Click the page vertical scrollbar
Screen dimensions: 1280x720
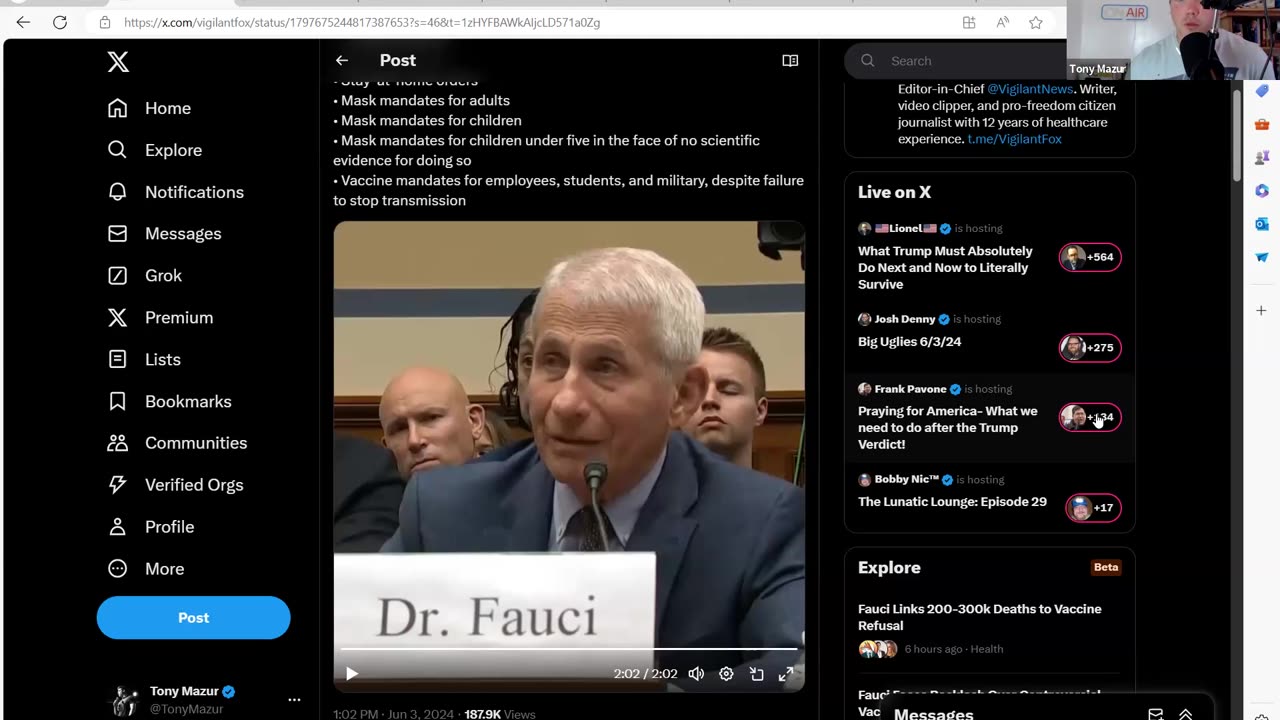(x=1236, y=135)
